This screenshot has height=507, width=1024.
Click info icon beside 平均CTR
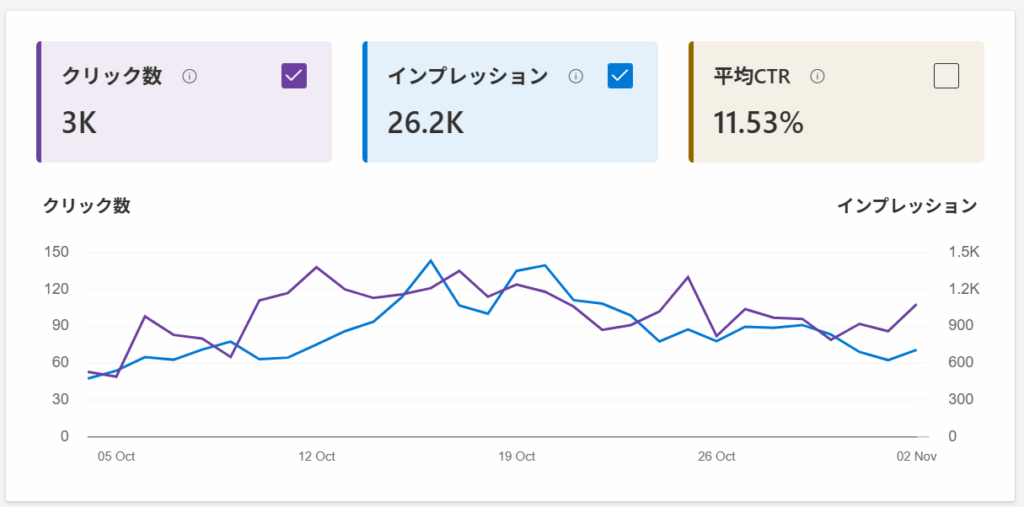[x=817, y=76]
